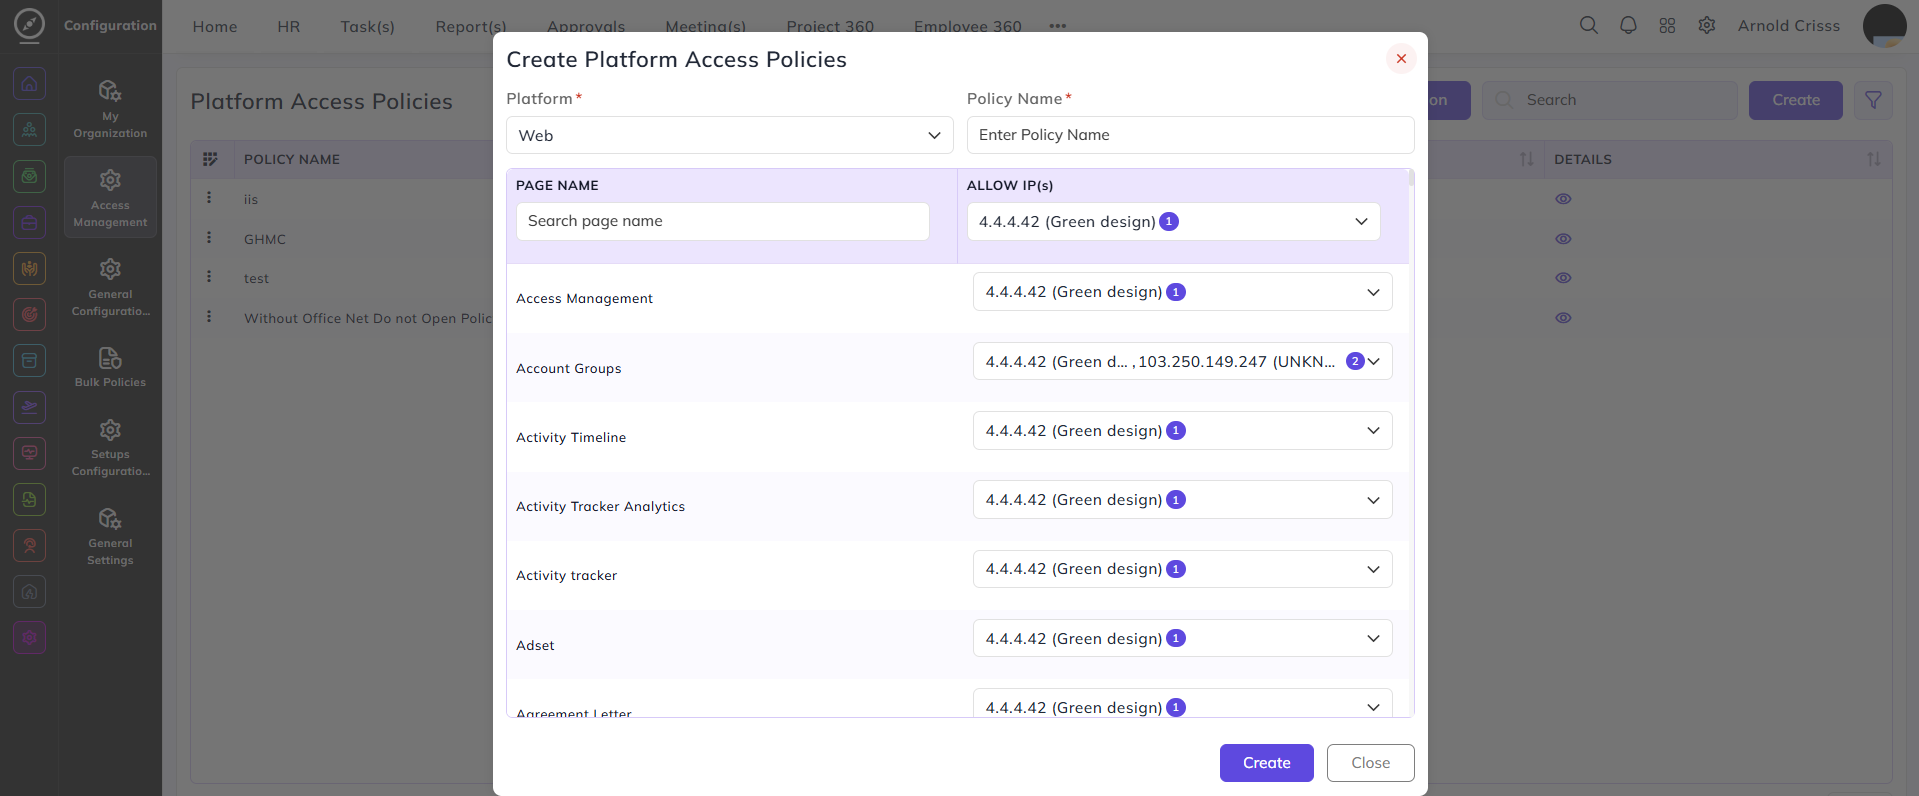This screenshot has height=796, width=1919.
Task: Open General Configuration in the sidebar
Action: coord(110,288)
